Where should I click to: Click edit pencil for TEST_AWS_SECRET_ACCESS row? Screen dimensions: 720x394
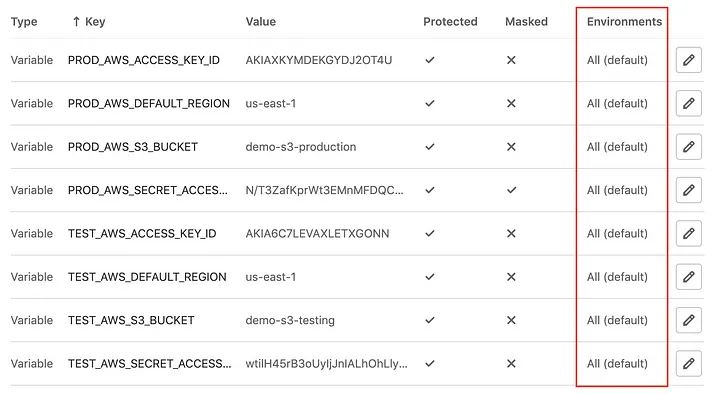tap(688, 364)
